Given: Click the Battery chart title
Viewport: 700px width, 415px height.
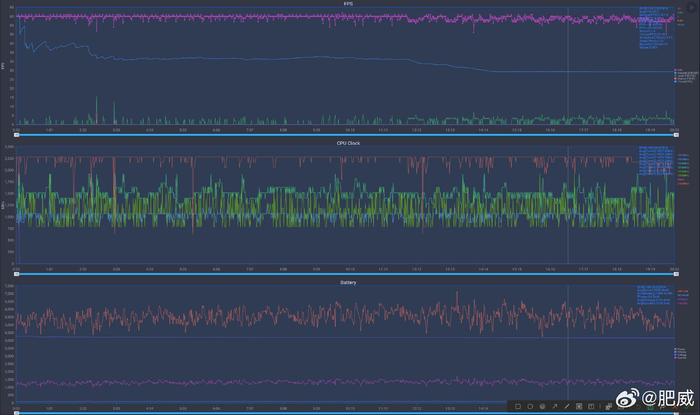Looking at the screenshot, I should (x=348, y=282).
